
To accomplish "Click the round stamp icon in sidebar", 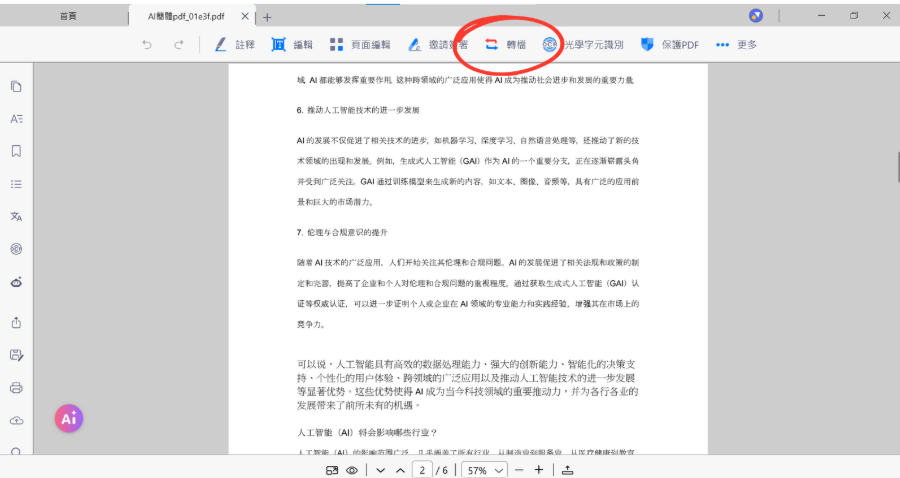I will click(x=16, y=249).
